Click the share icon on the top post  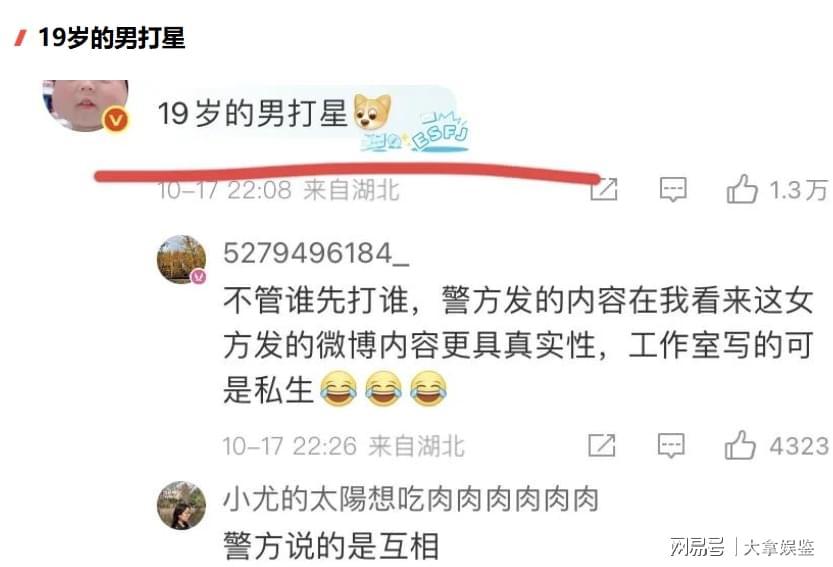(604, 189)
